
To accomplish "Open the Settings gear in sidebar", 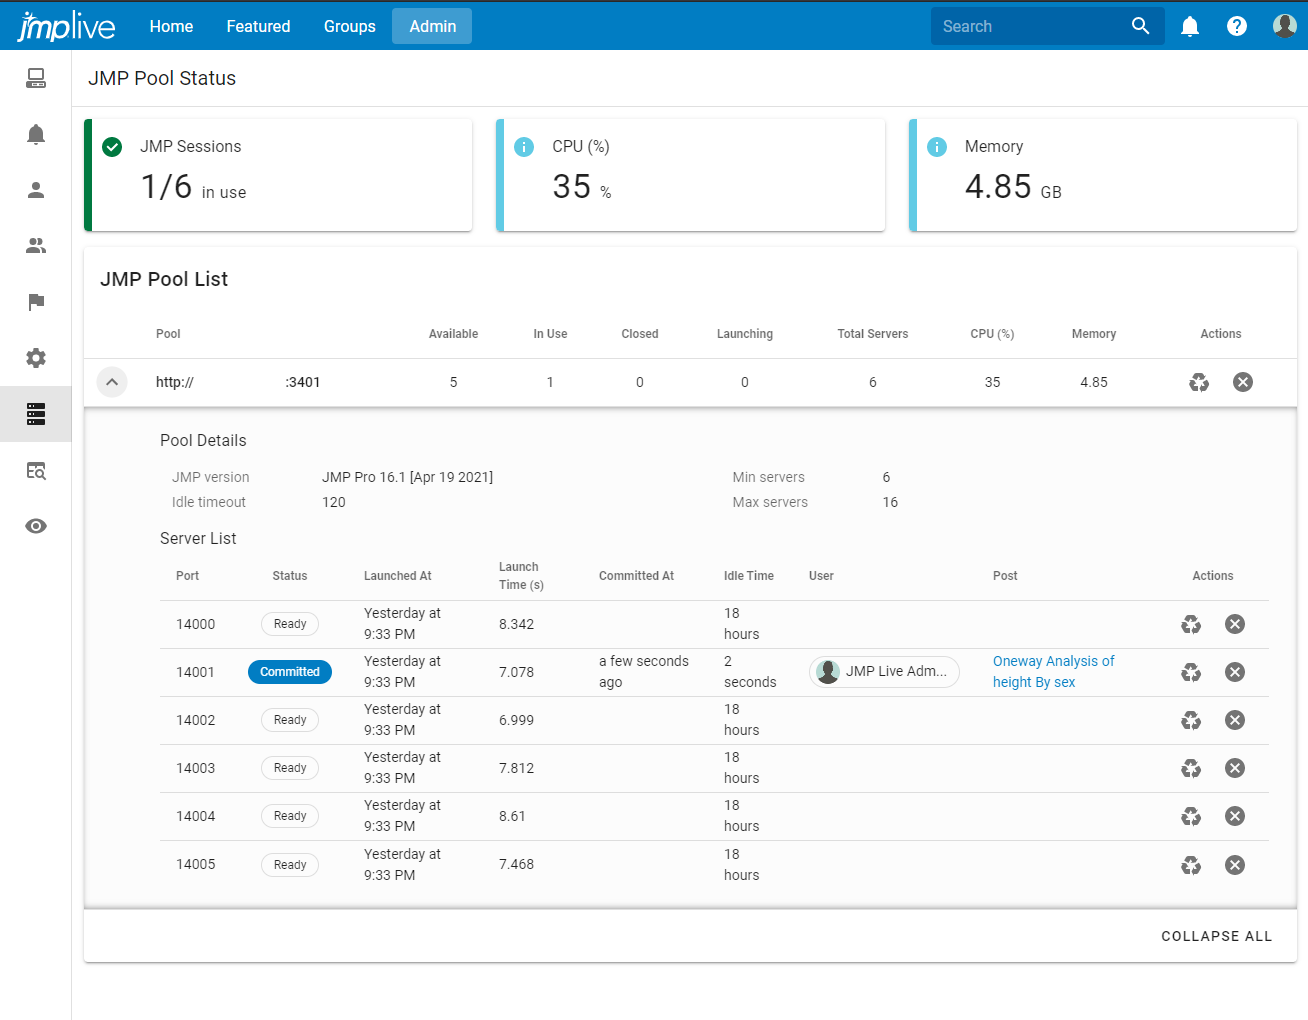I will tap(36, 358).
